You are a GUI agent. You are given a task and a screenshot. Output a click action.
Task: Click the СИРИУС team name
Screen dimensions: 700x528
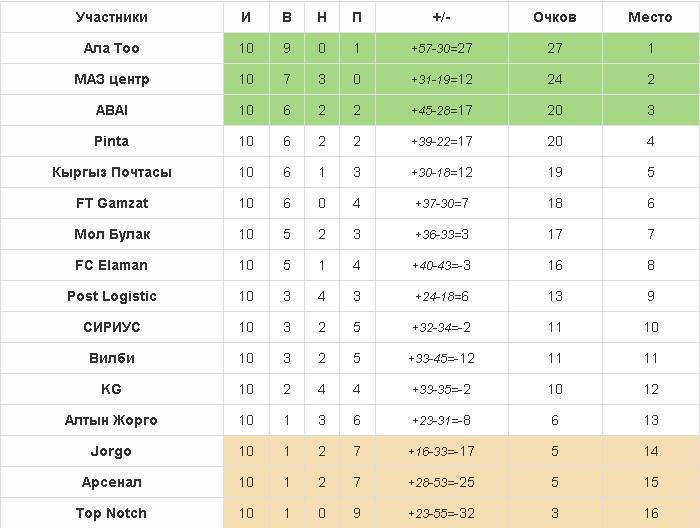(x=111, y=327)
